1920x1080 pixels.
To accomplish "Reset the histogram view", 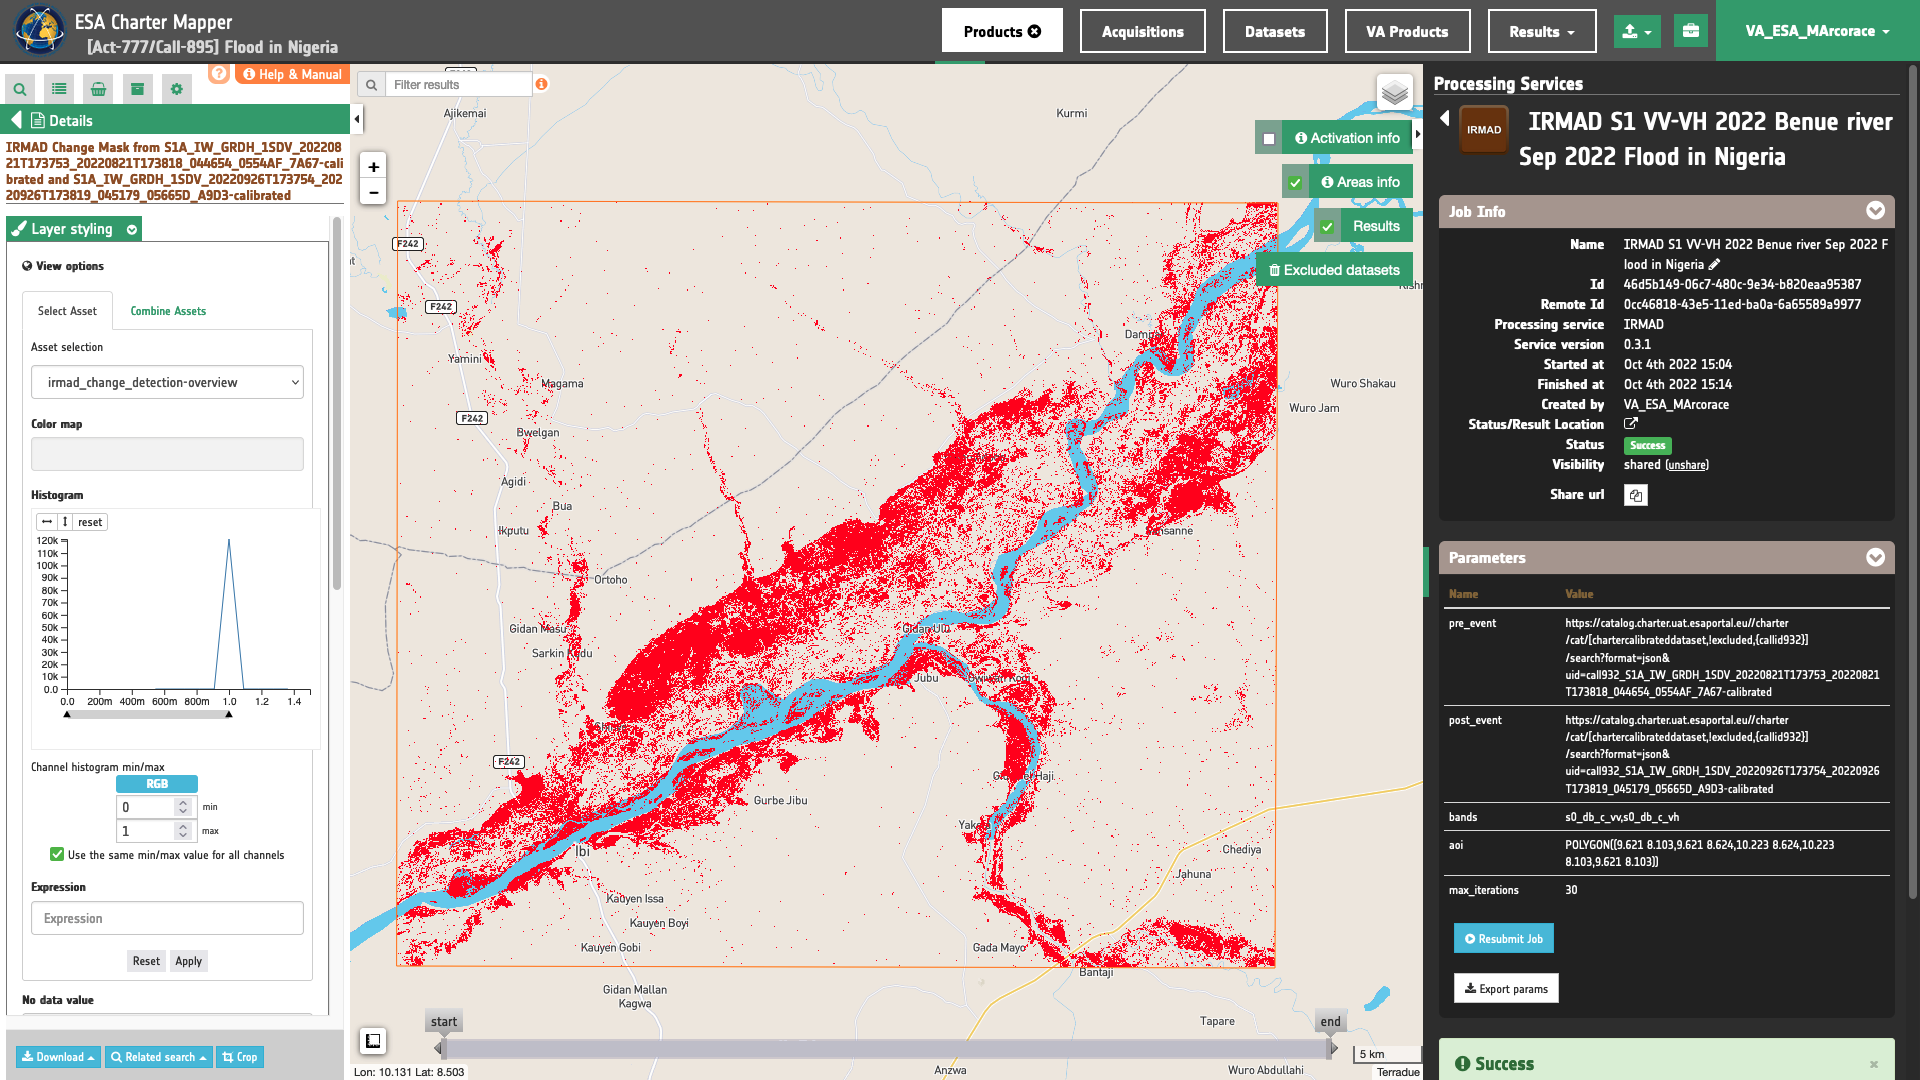I will (x=90, y=522).
